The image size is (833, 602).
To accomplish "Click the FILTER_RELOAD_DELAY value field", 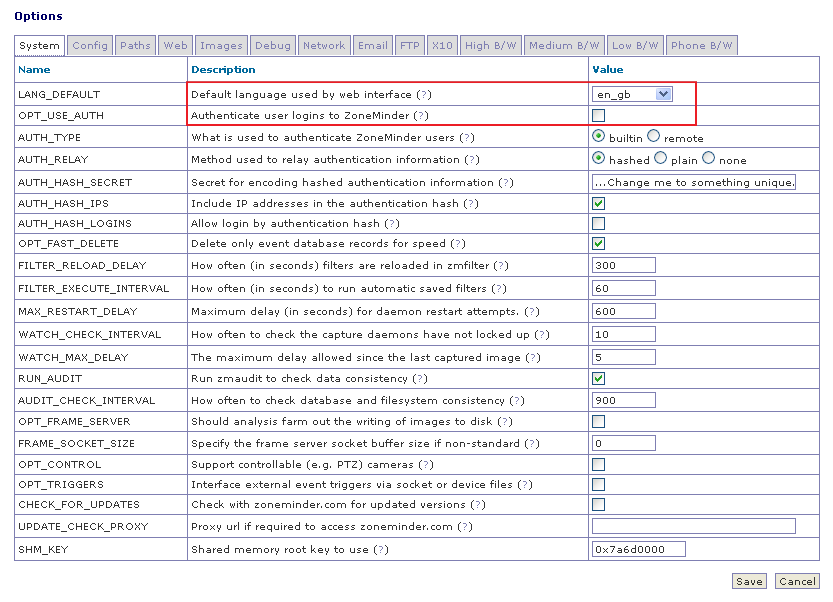I will click(x=624, y=265).
